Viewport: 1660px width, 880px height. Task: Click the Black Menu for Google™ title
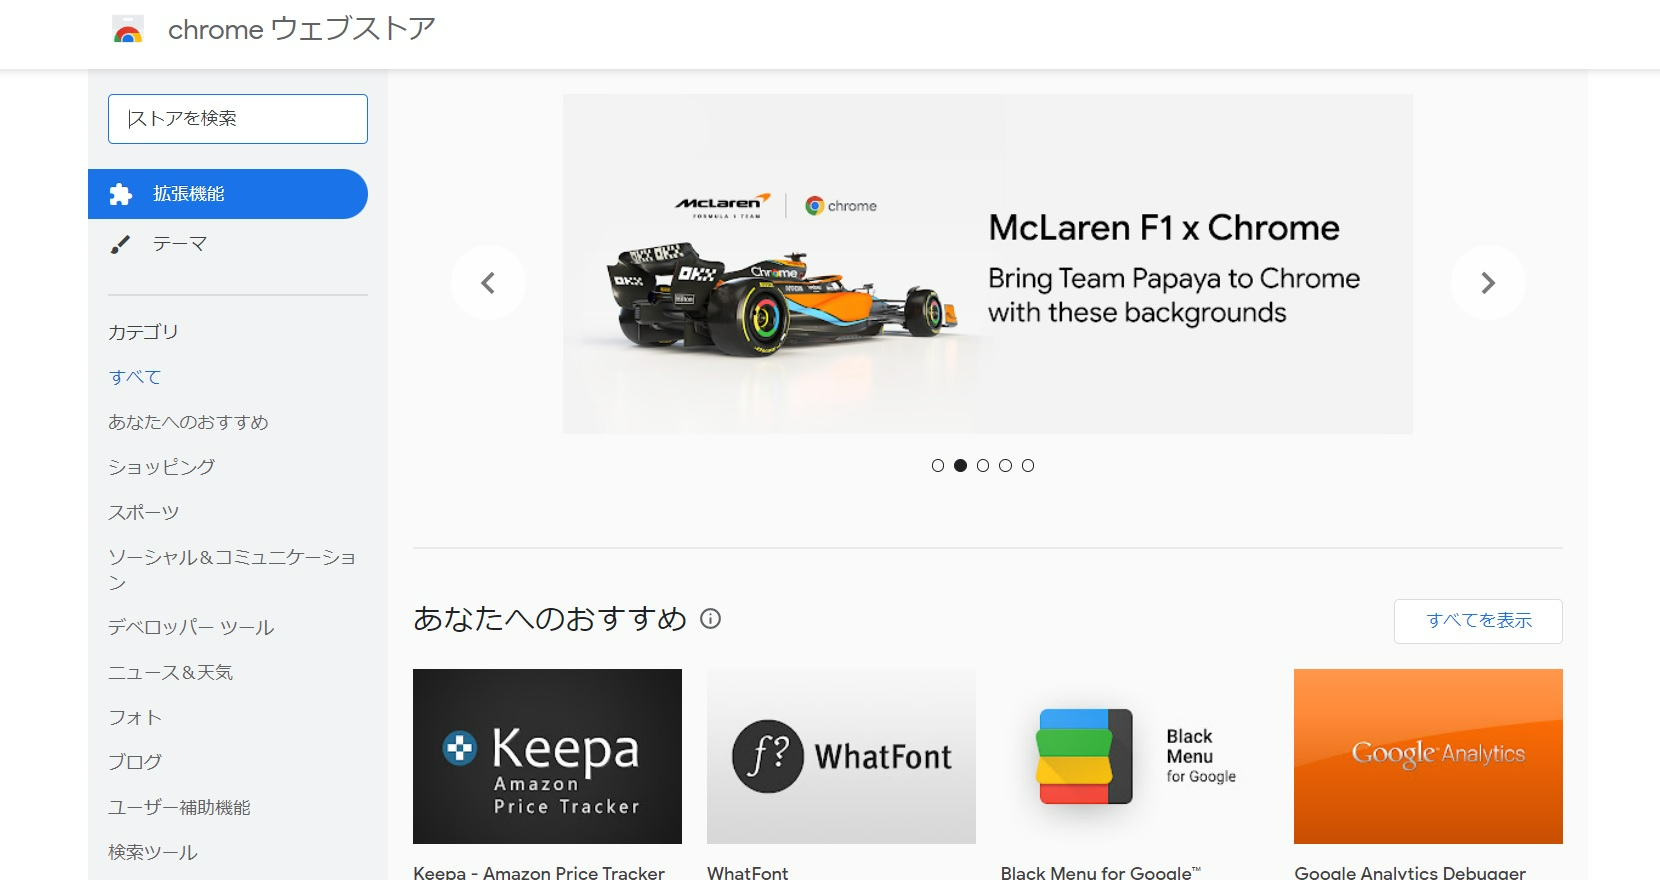tap(1101, 872)
